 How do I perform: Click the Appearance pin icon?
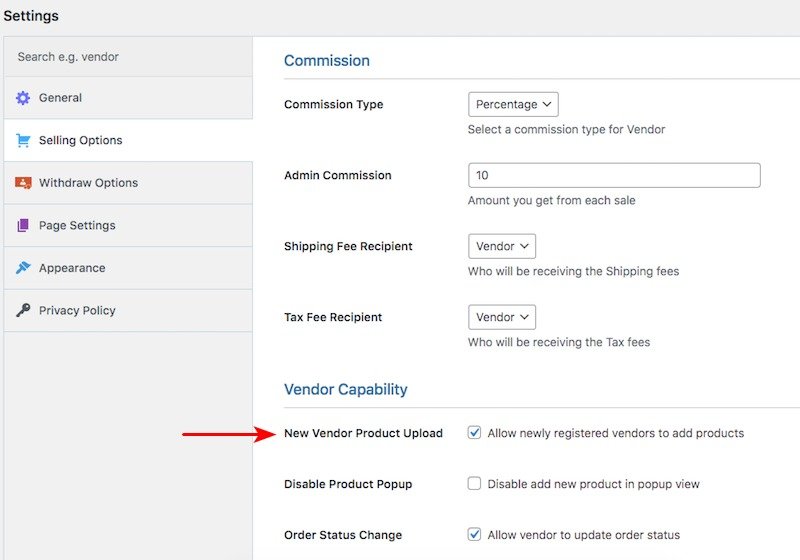pos(23,268)
